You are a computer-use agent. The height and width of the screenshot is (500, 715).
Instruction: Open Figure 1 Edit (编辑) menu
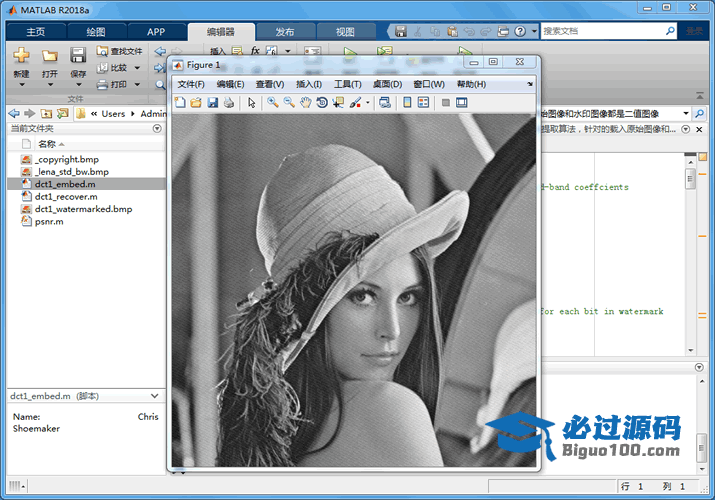(230, 84)
